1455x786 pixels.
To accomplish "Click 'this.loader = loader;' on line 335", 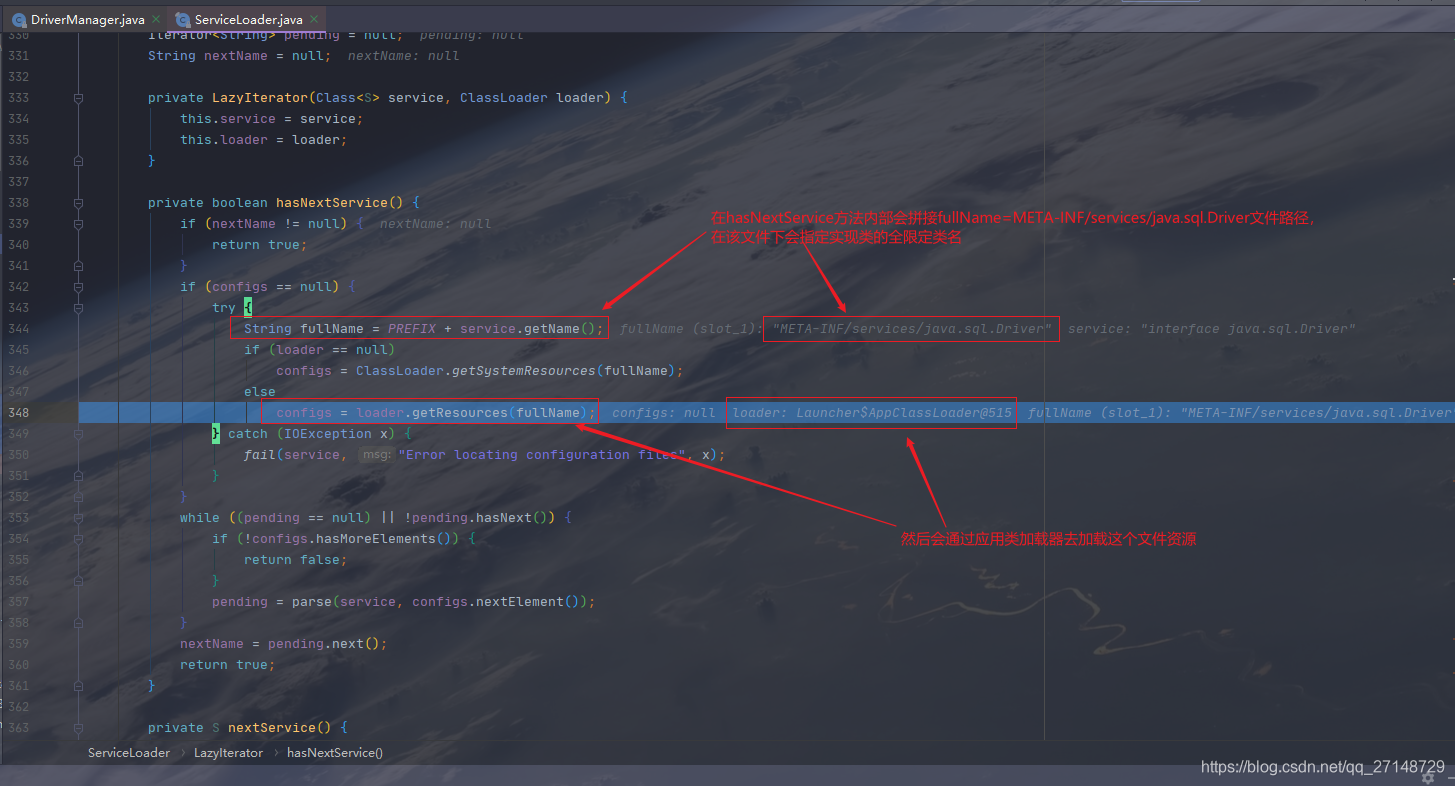I will (263, 140).
